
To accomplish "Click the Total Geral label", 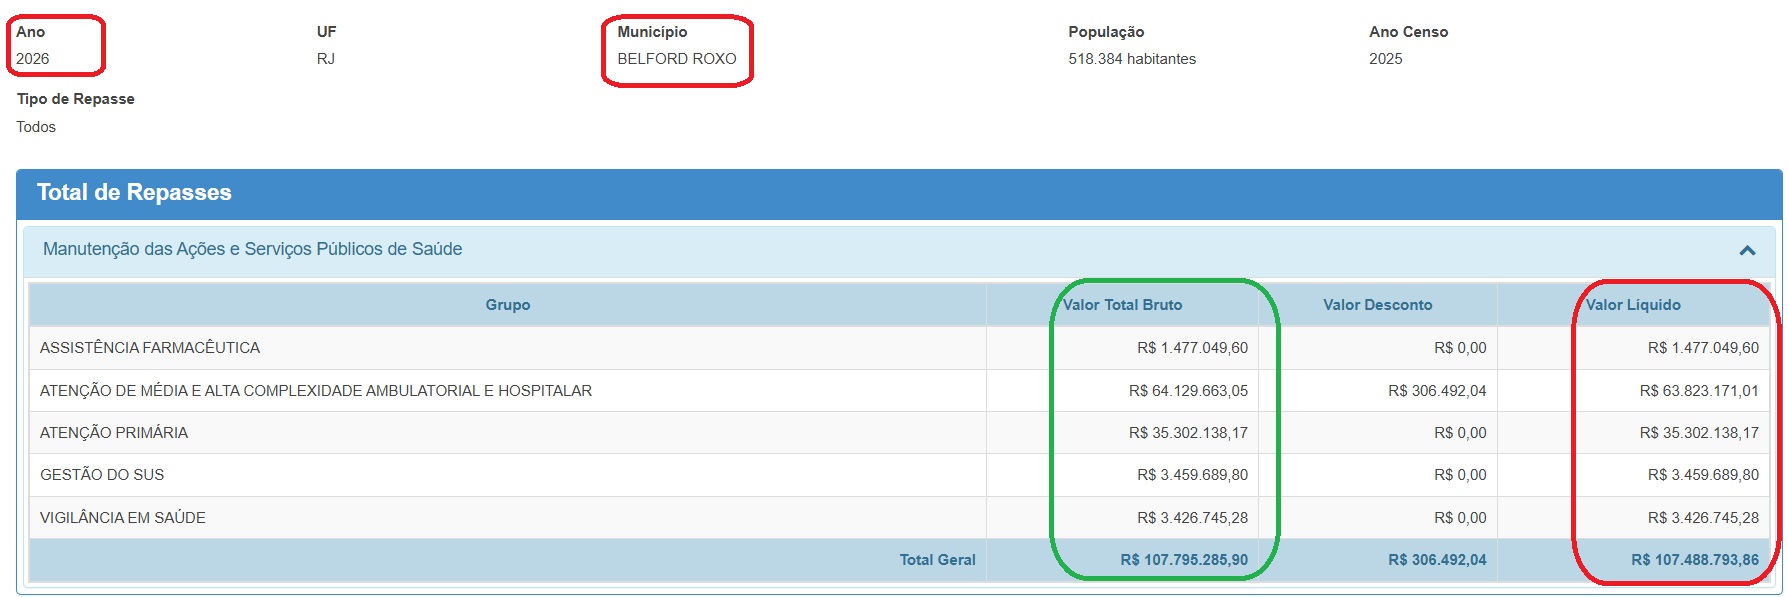I will click(x=937, y=560).
